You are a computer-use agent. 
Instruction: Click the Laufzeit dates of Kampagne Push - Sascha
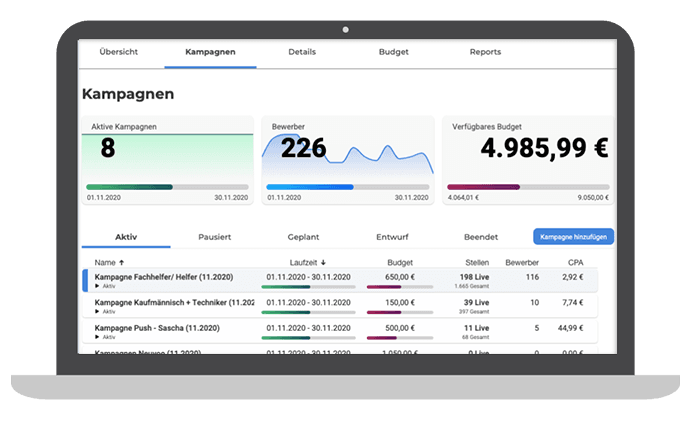pos(308,328)
